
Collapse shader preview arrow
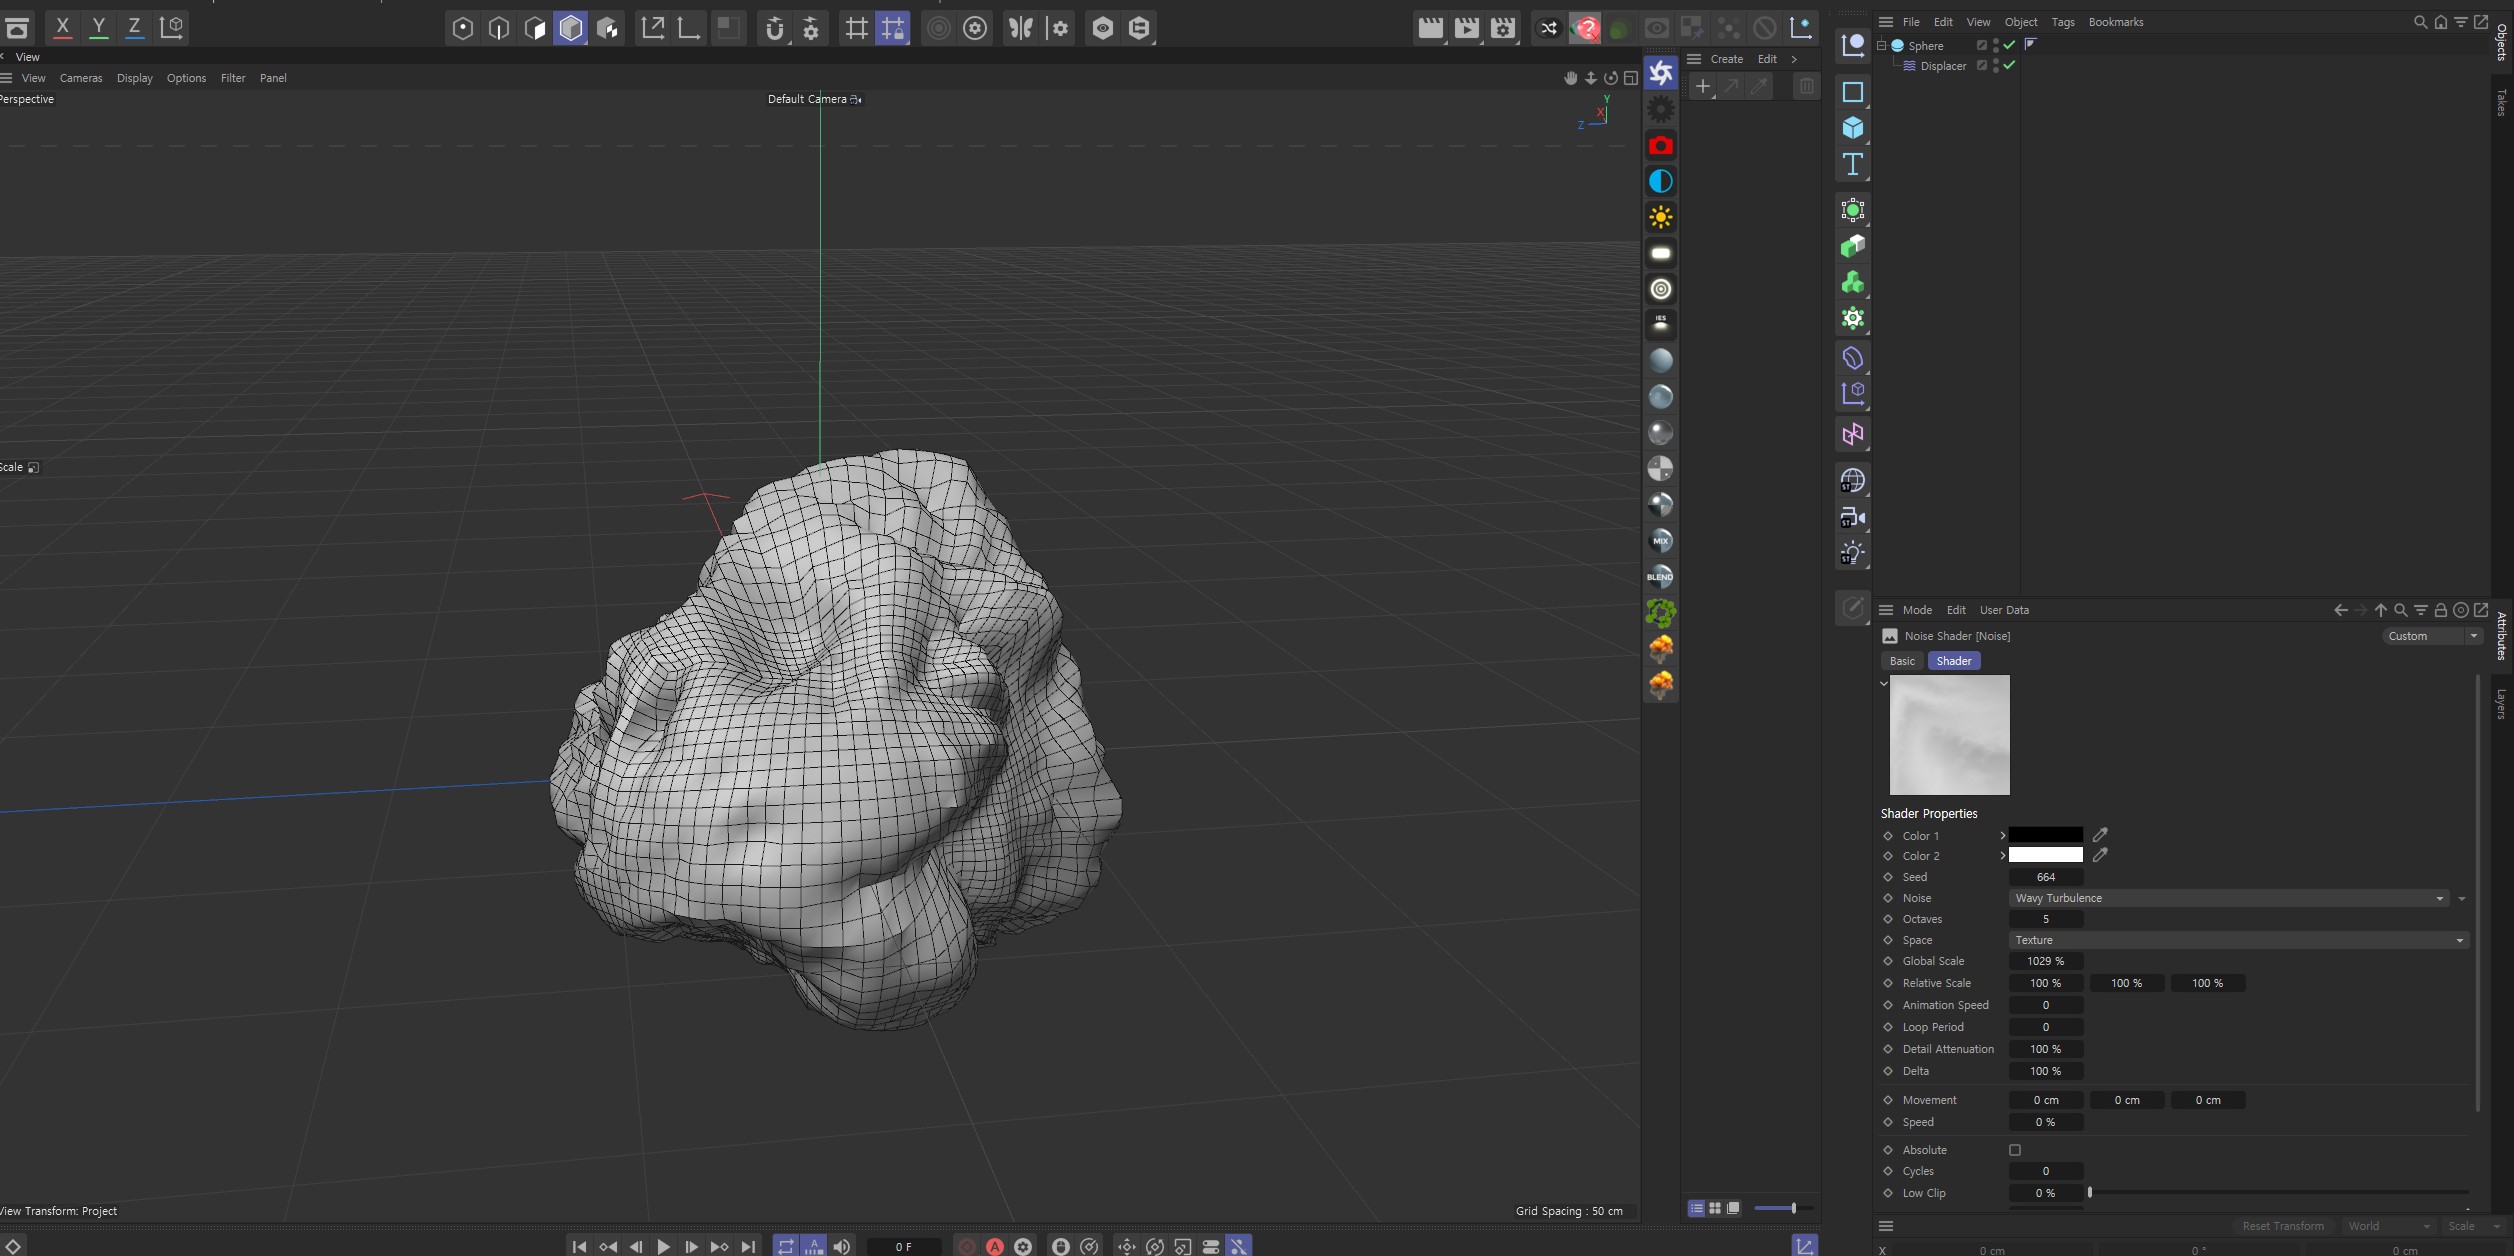(1884, 683)
